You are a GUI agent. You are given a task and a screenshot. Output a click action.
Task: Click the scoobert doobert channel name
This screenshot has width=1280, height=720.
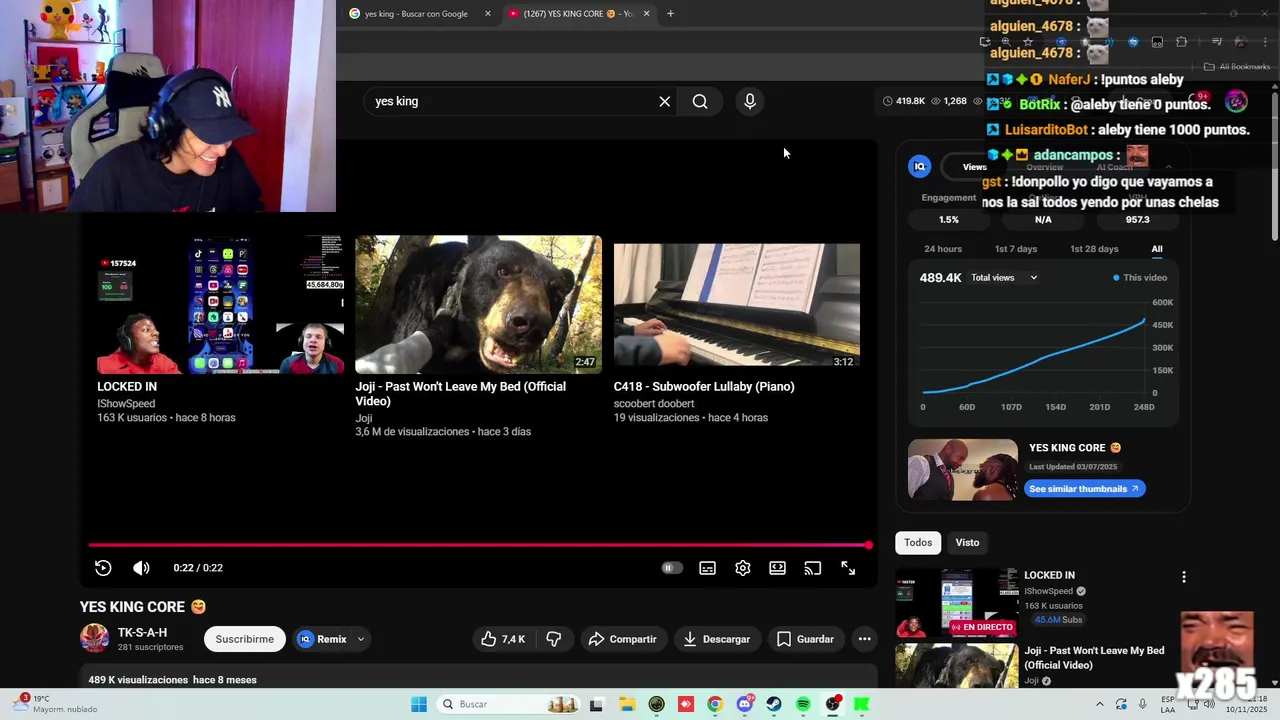pyautogui.click(x=654, y=404)
